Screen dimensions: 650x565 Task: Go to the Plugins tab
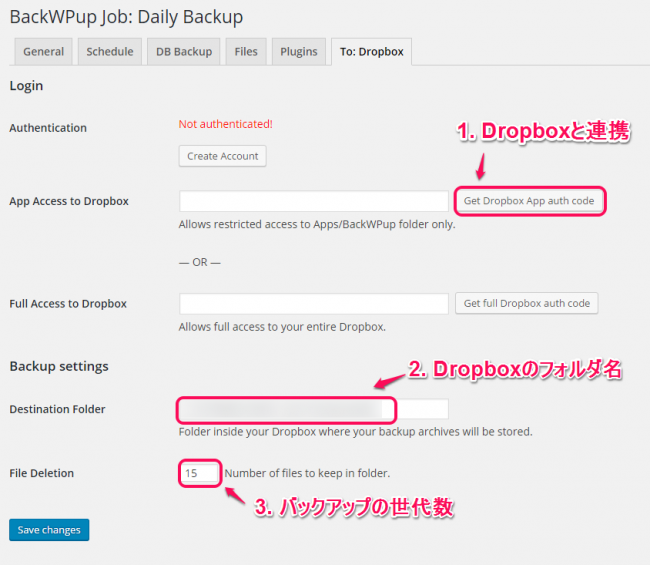tap(298, 52)
